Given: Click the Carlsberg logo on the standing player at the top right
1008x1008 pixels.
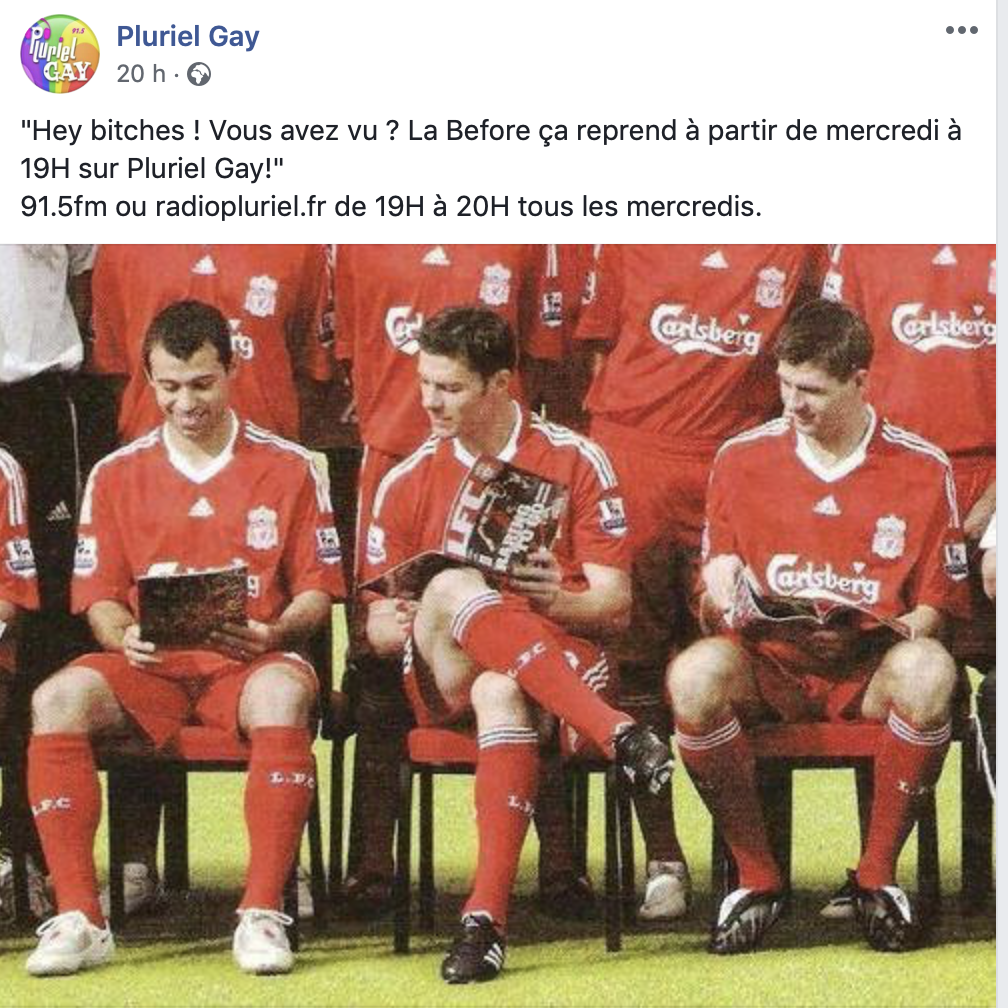Looking at the screenshot, I should (942, 327).
